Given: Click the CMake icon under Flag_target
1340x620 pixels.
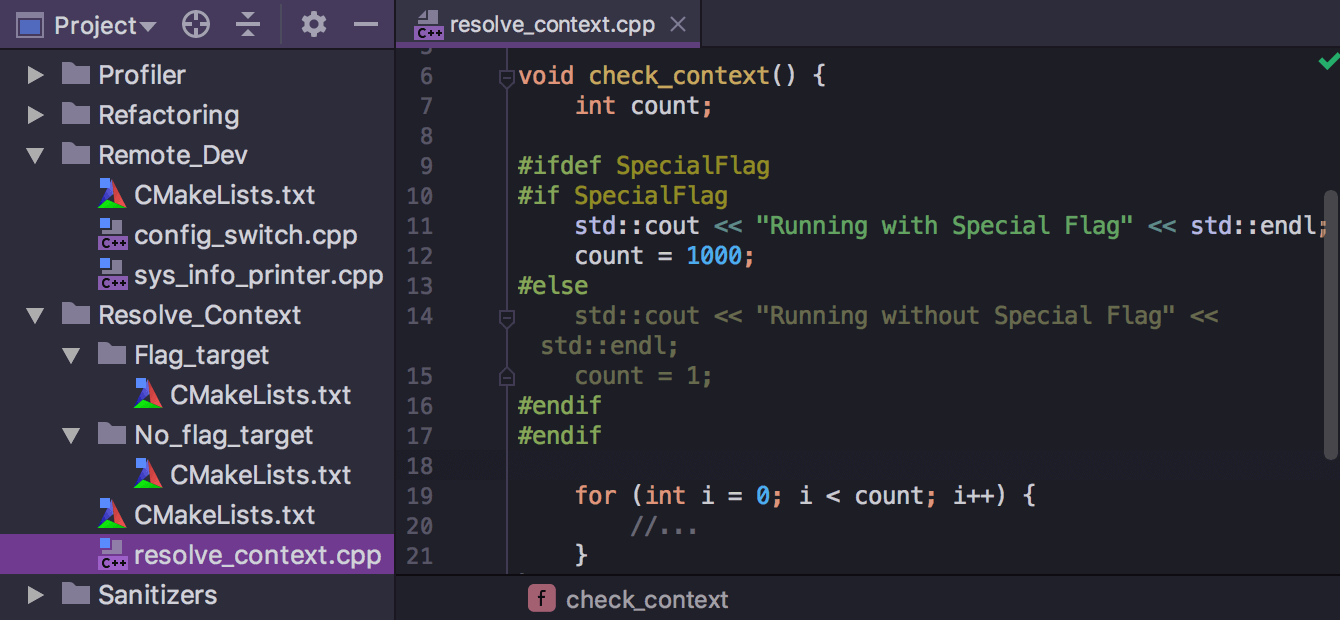Looking at the screenshot, I should pos(148,395).
